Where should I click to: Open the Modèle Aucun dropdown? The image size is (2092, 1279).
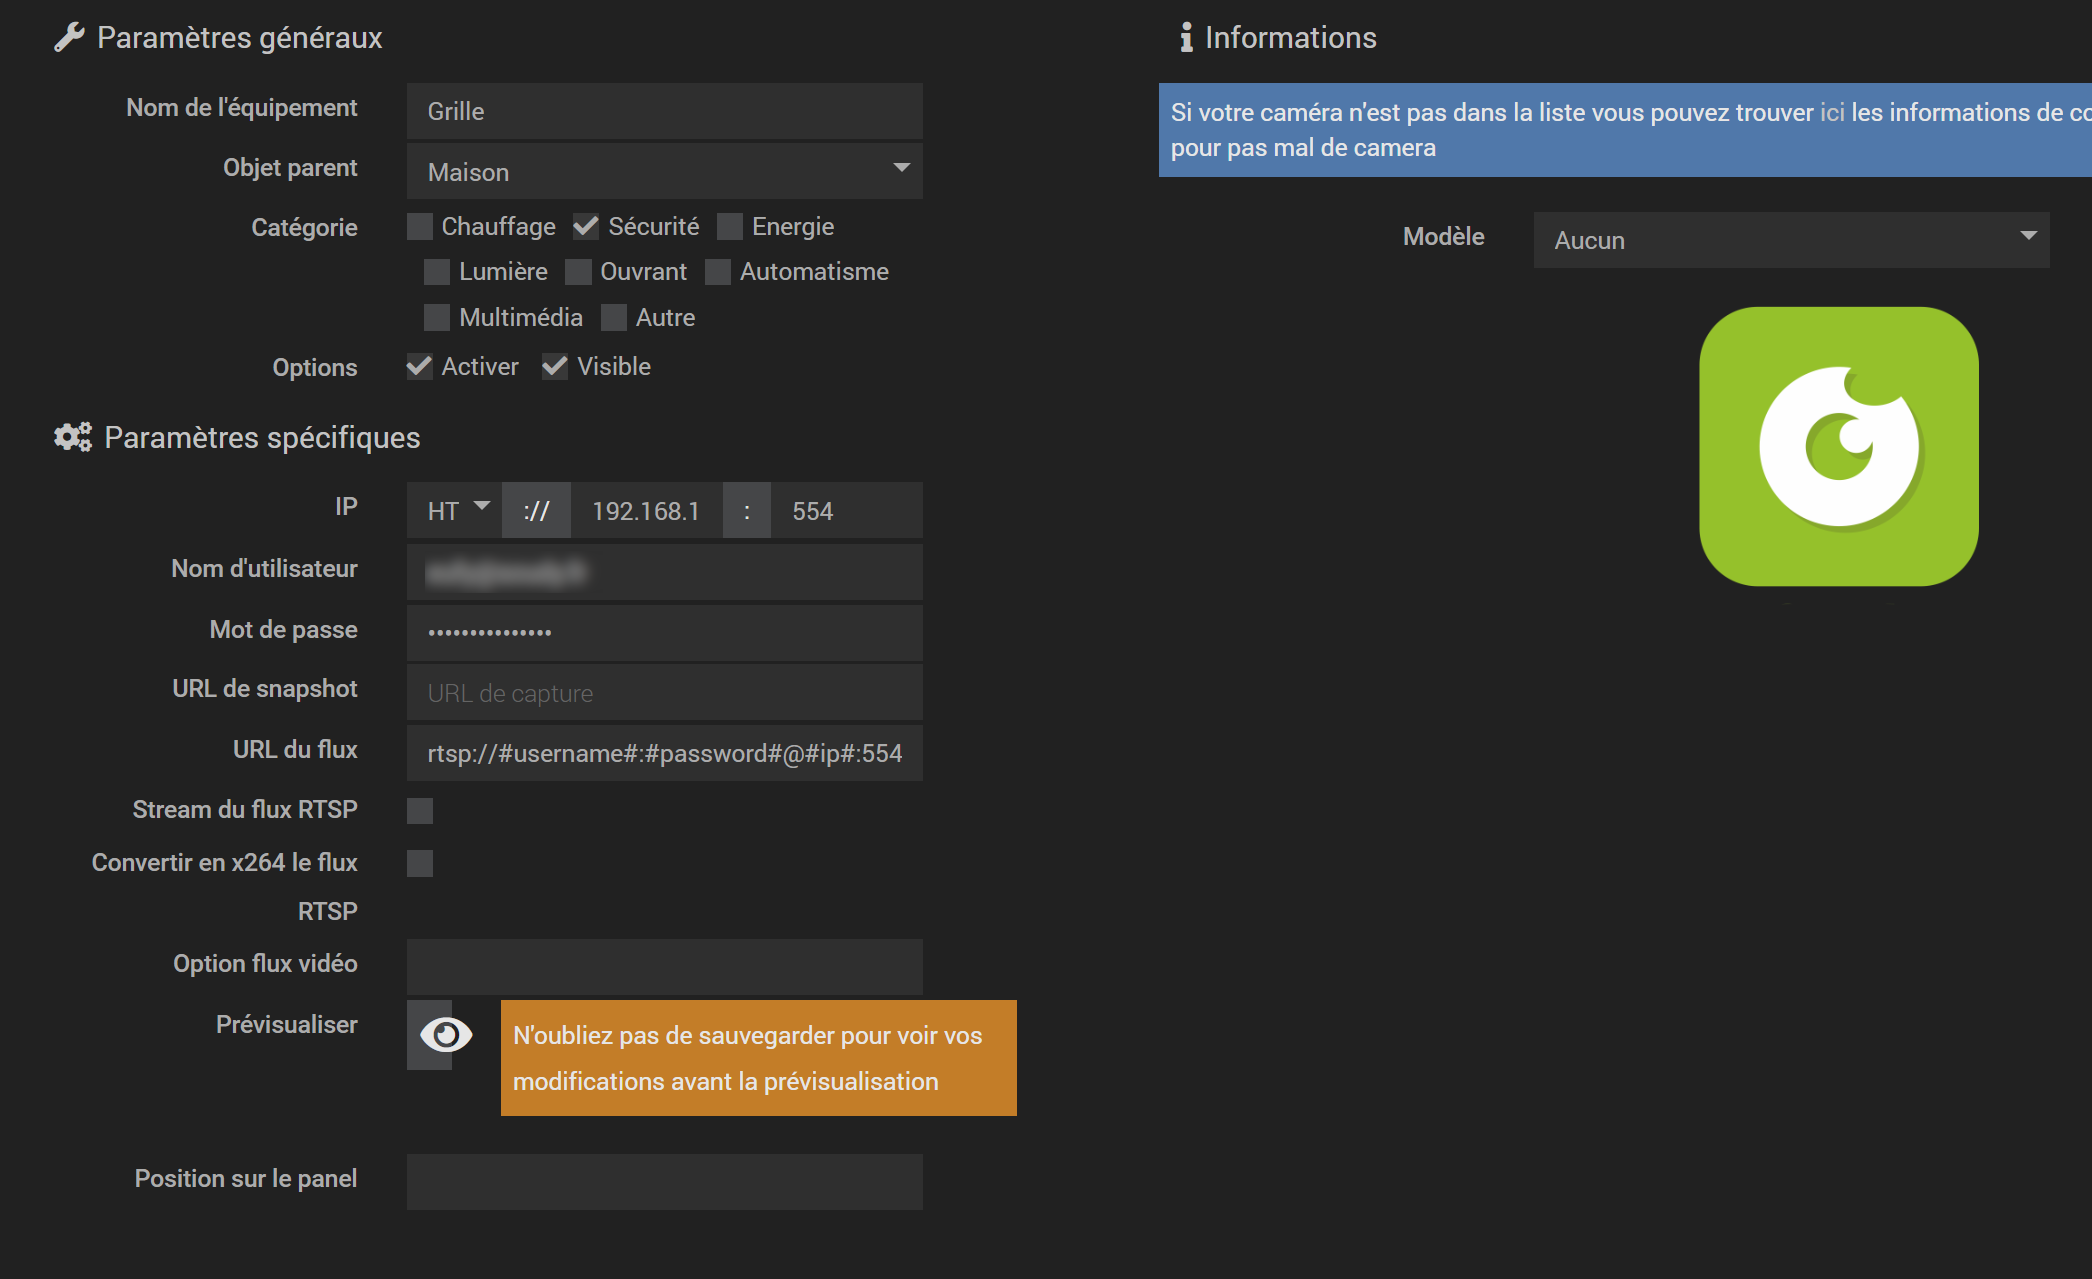(x=1792, y=240)
